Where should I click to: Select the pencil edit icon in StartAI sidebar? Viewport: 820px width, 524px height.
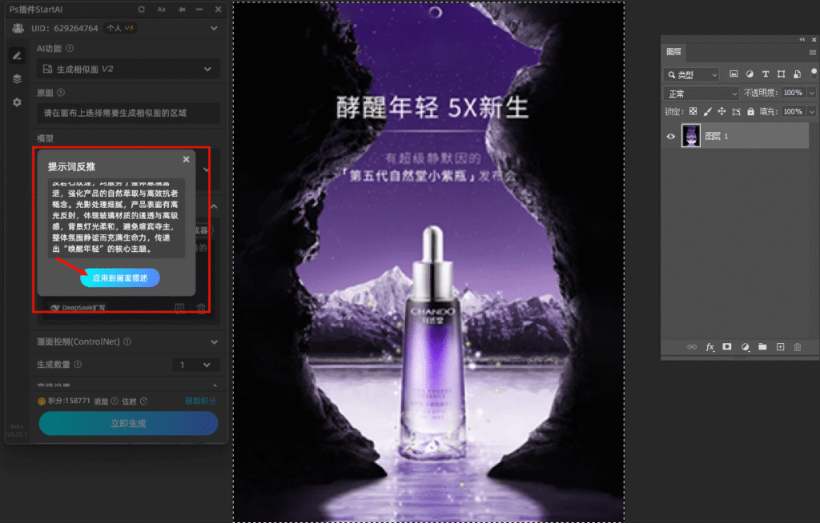tap(17, 55)
